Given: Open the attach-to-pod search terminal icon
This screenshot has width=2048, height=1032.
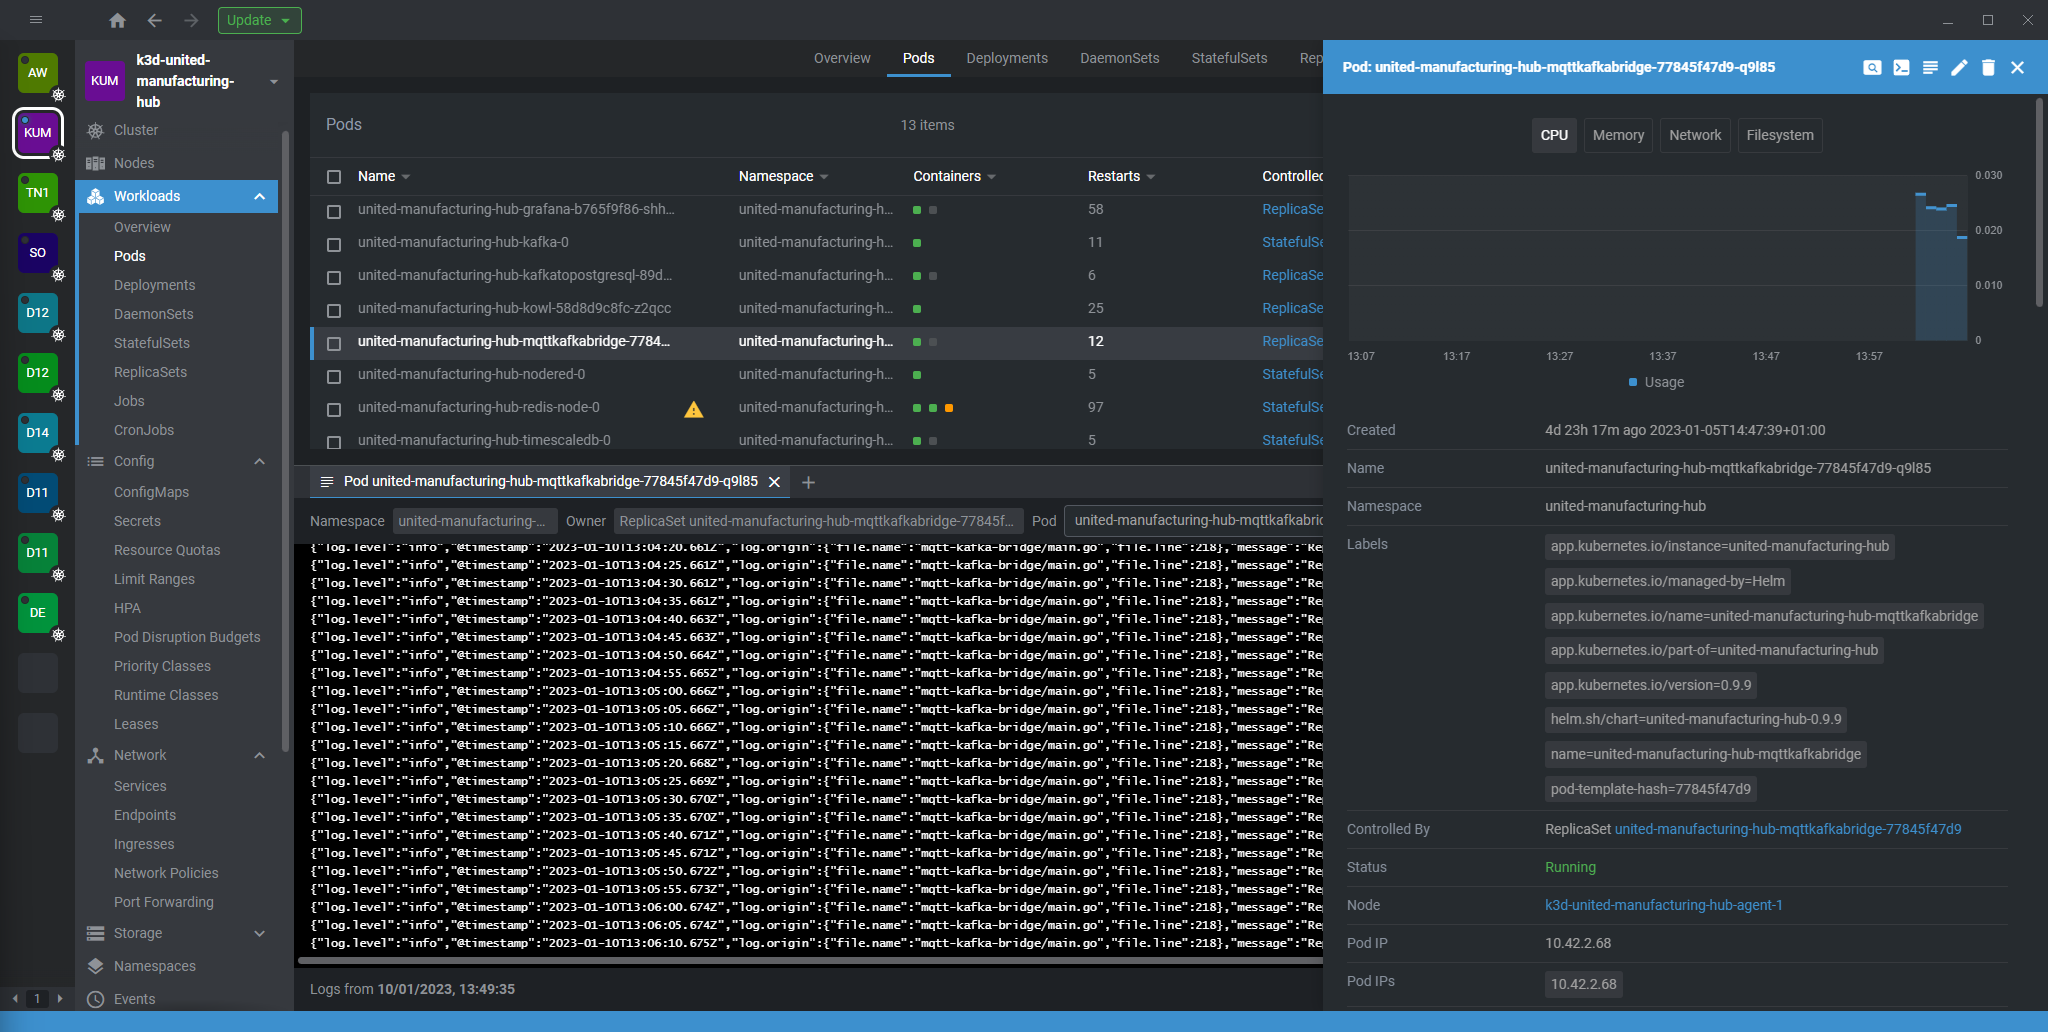Looking at the screenshot, I should point(1872,67).
